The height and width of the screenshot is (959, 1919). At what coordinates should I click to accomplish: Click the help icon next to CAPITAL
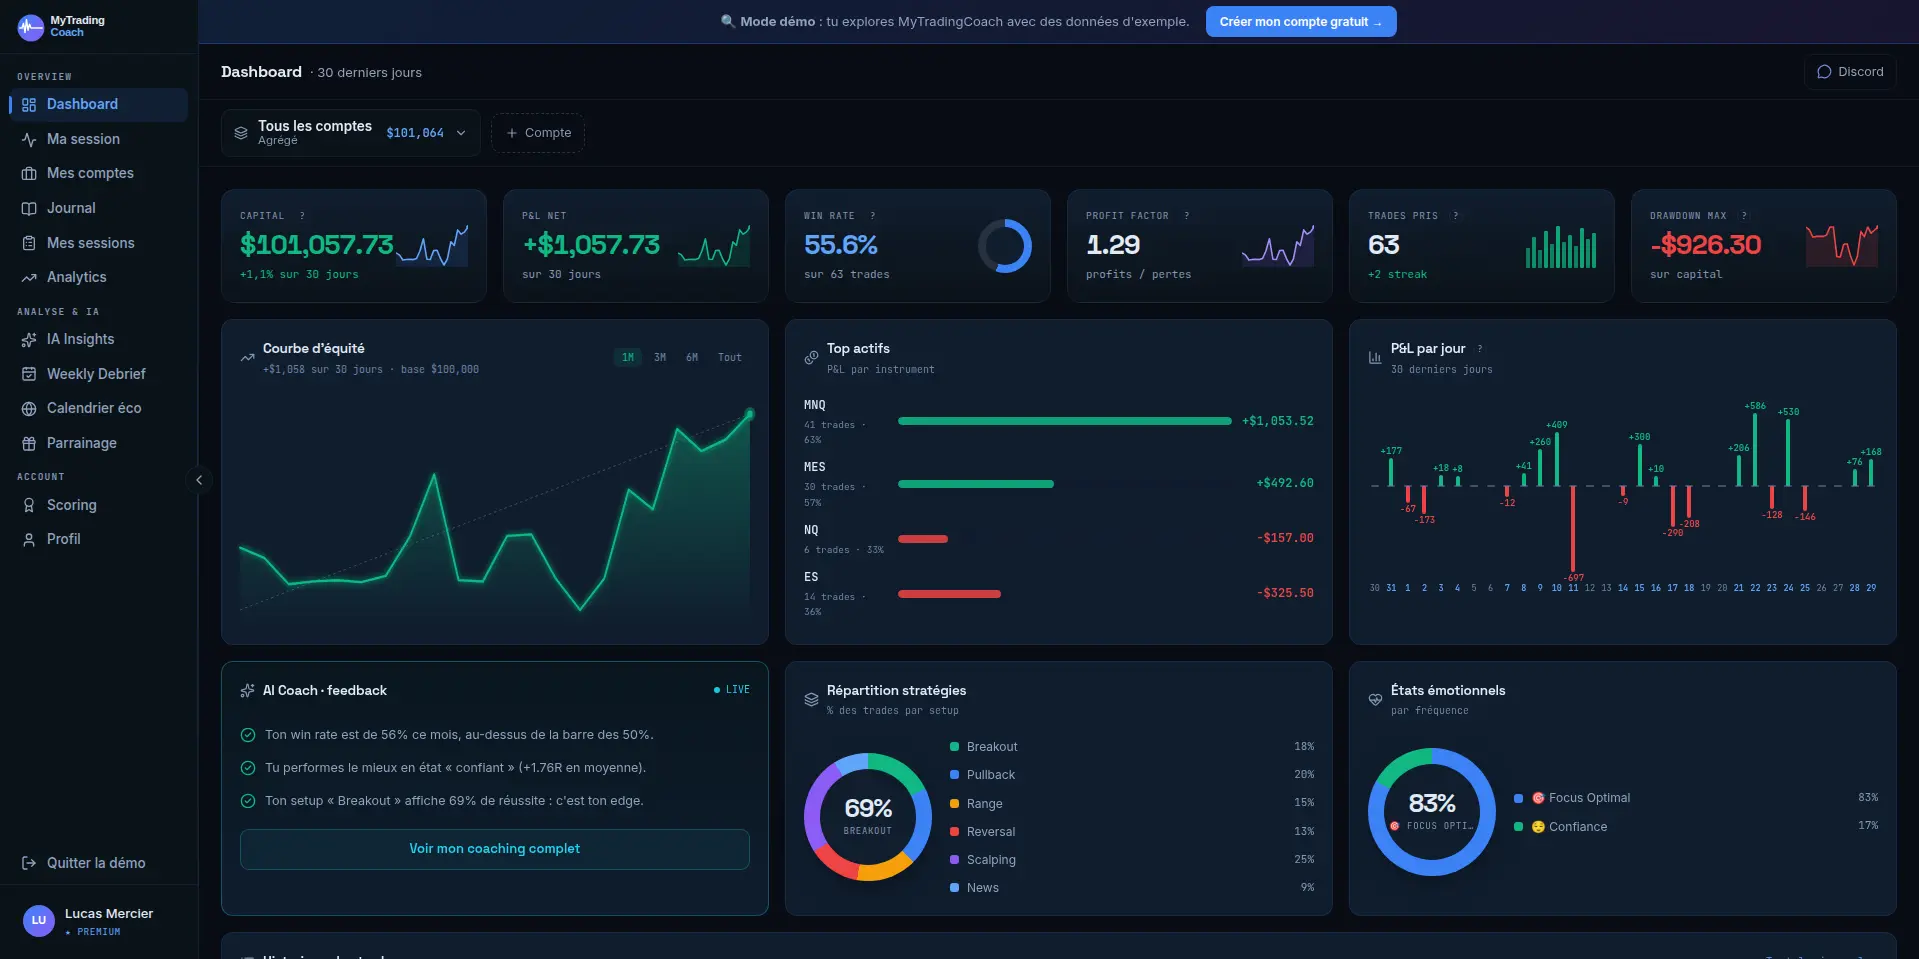(302, 216)
